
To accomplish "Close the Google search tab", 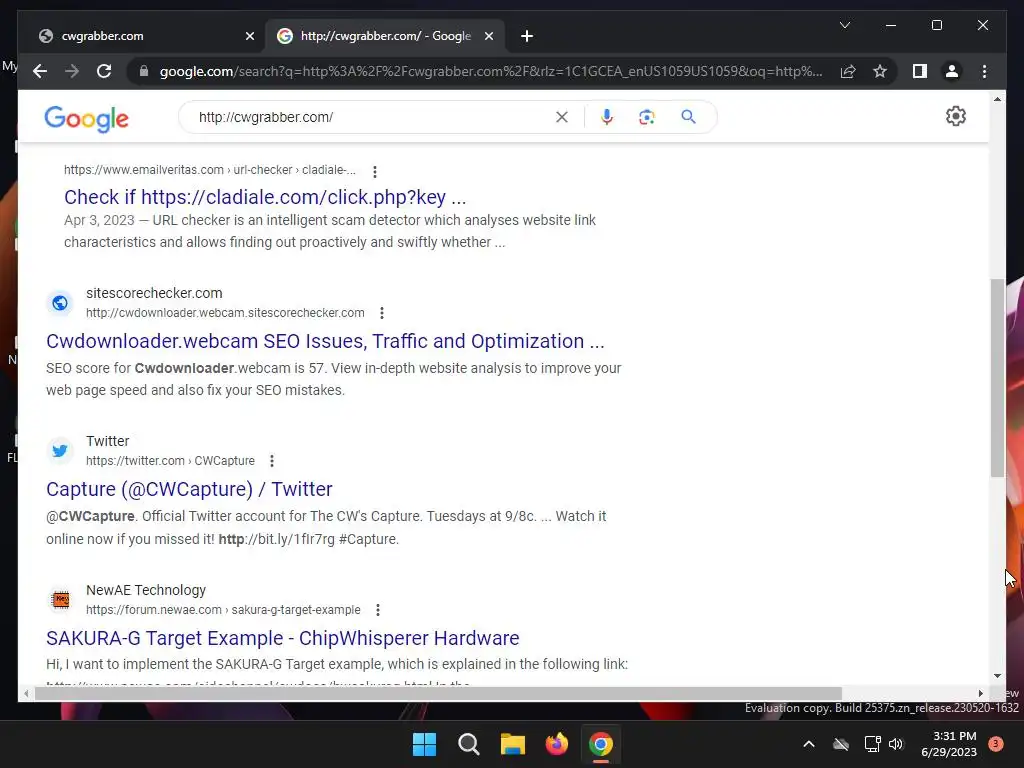I will click(488, 37).
